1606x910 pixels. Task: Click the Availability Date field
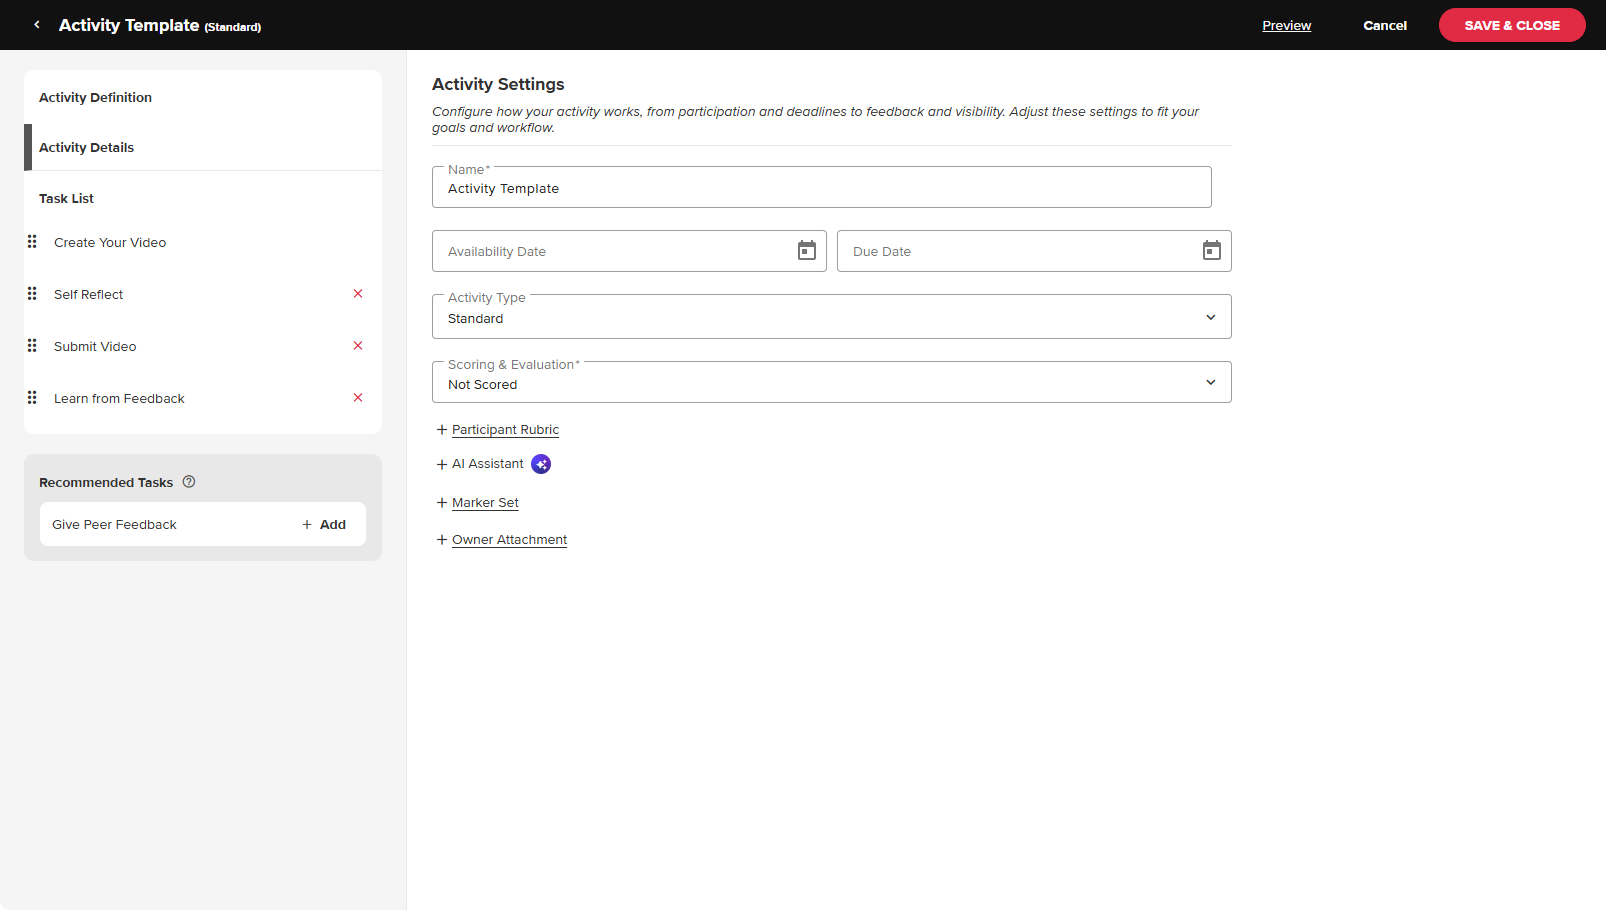pos(629,251)
